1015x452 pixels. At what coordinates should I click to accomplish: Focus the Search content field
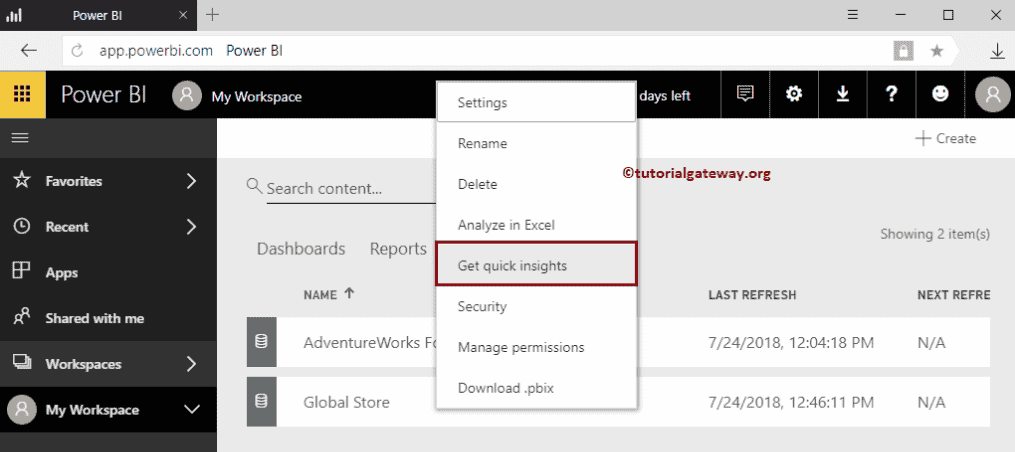click(x=350, y=188)
